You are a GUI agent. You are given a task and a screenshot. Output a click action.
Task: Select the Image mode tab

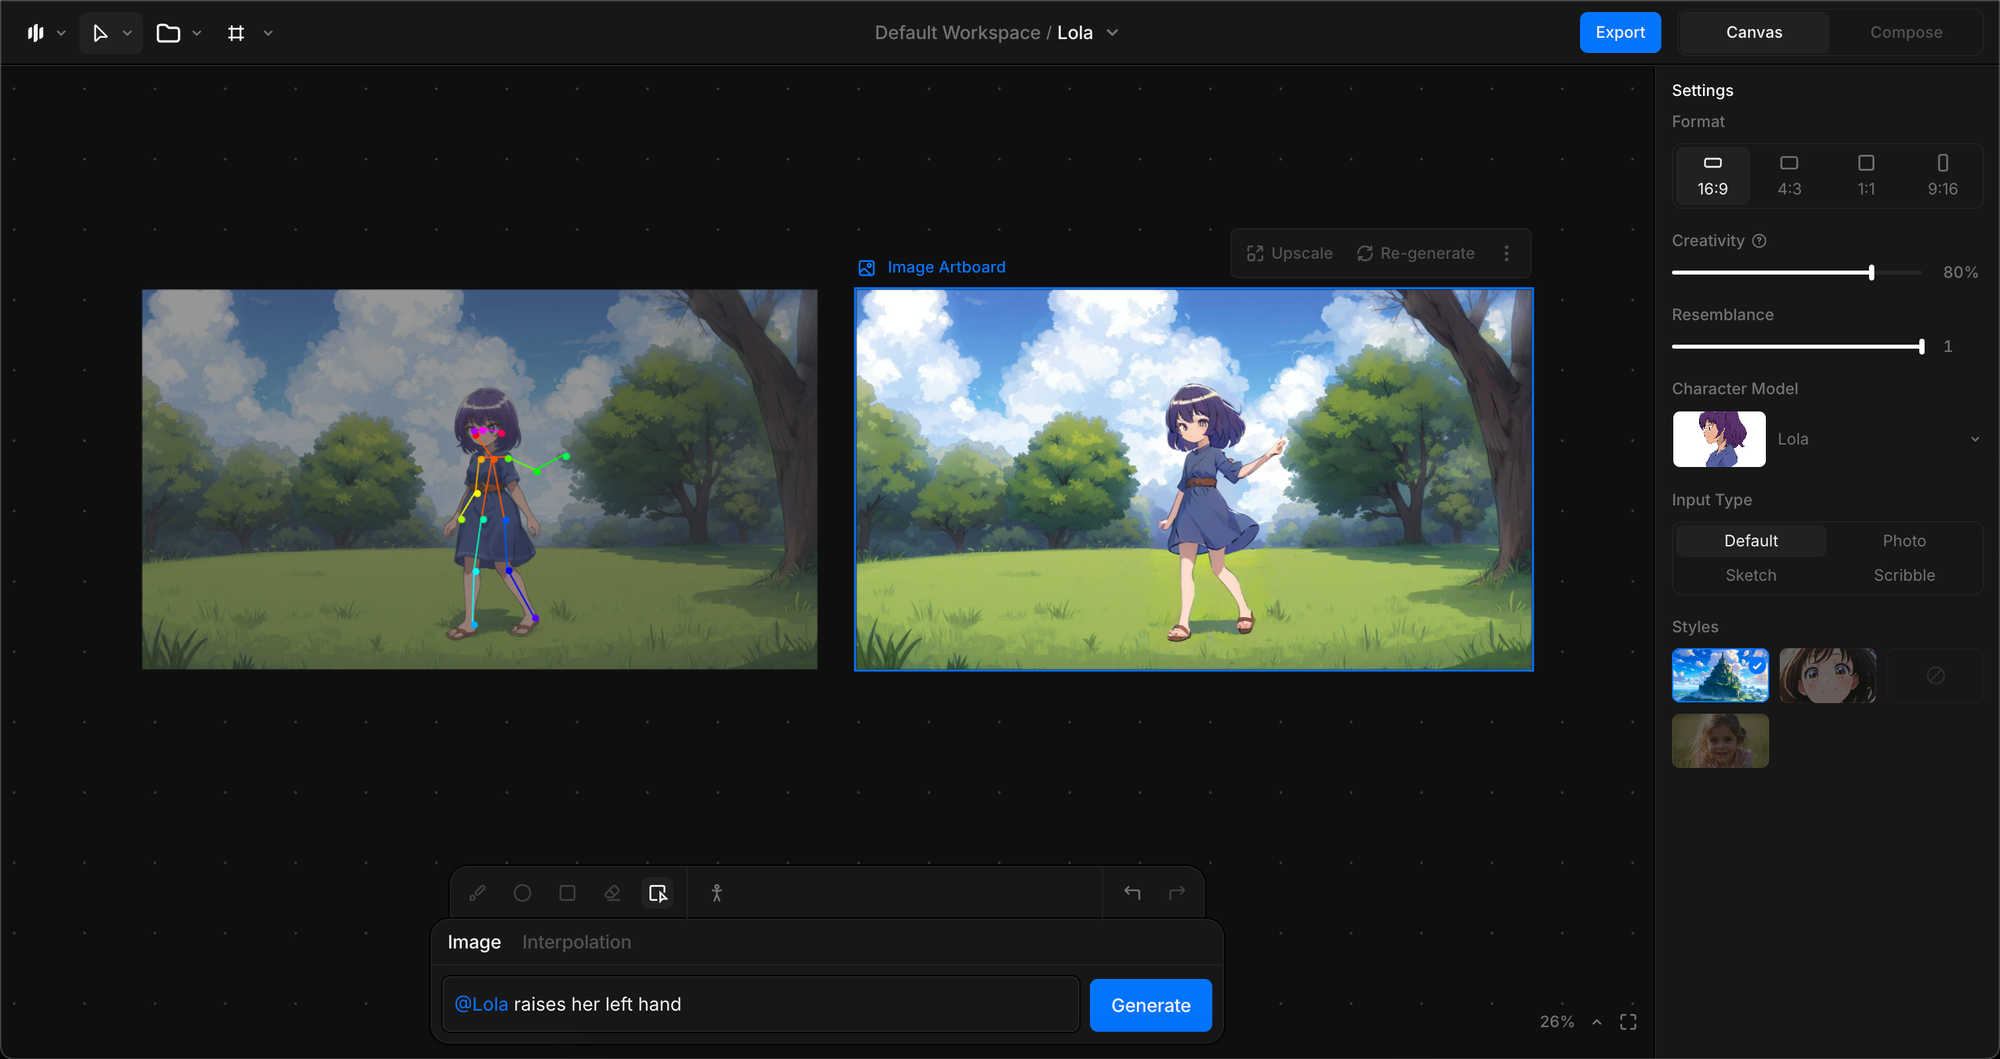474,942
